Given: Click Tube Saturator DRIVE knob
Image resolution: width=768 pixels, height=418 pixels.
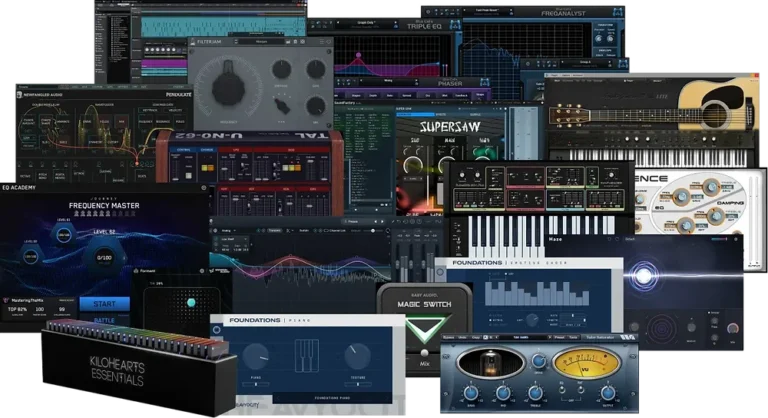Looking at the screenshot, I should [x=538, y=361].
